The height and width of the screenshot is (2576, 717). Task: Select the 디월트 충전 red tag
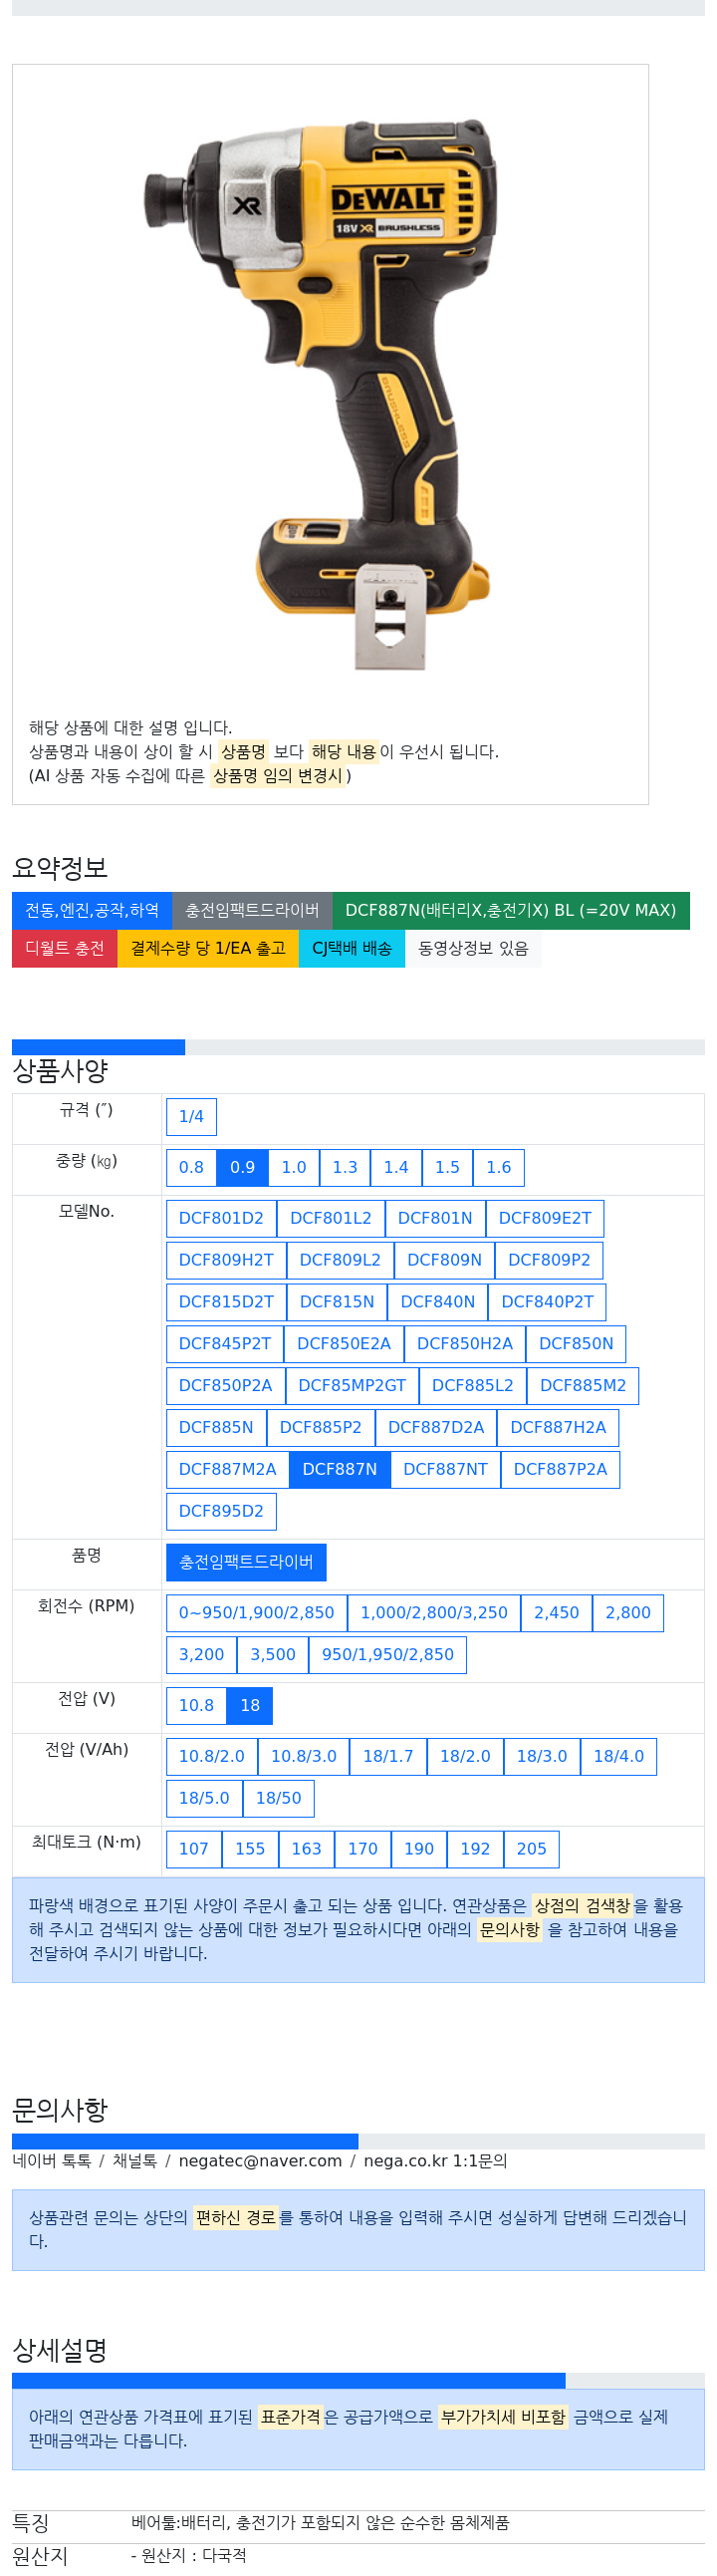pyautogui.click(x=65, y=948)
